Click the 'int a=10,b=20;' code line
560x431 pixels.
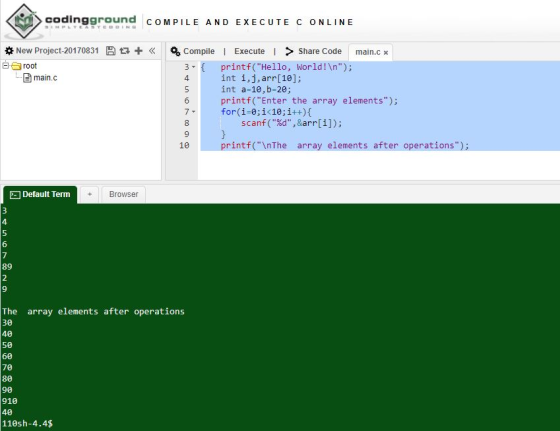(256, 89)
